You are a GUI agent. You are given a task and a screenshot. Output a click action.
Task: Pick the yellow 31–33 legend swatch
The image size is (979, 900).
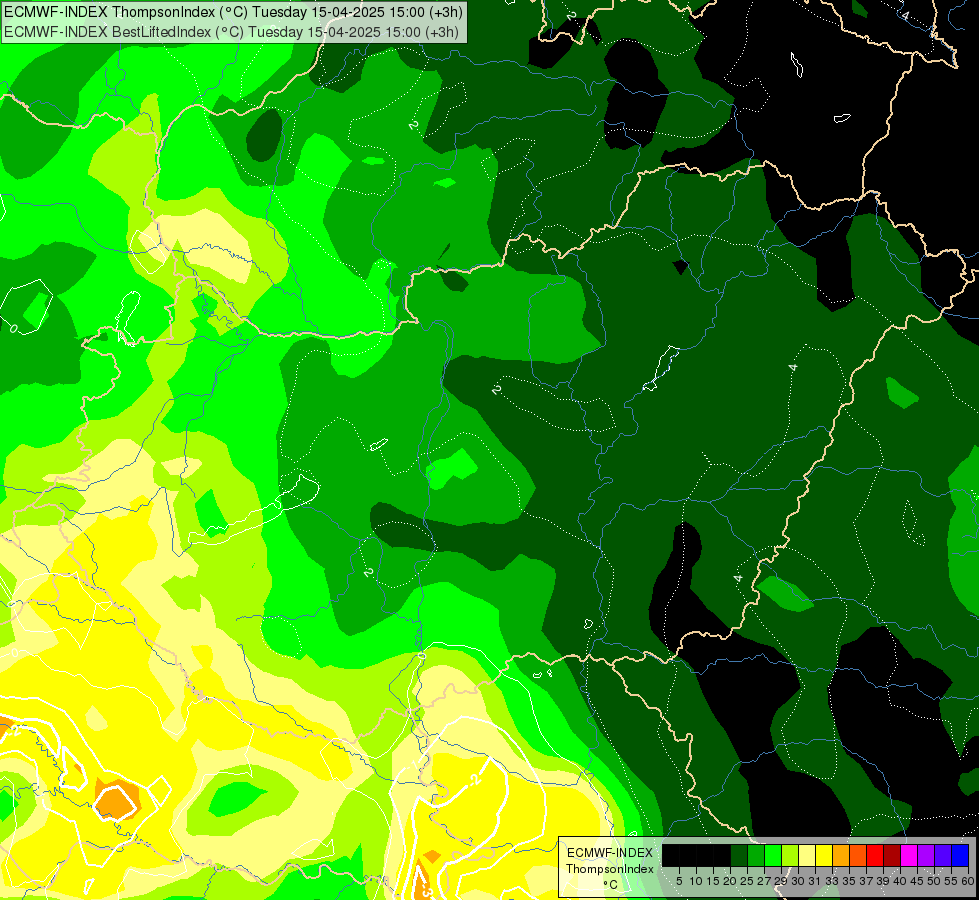tap(824, 855)
